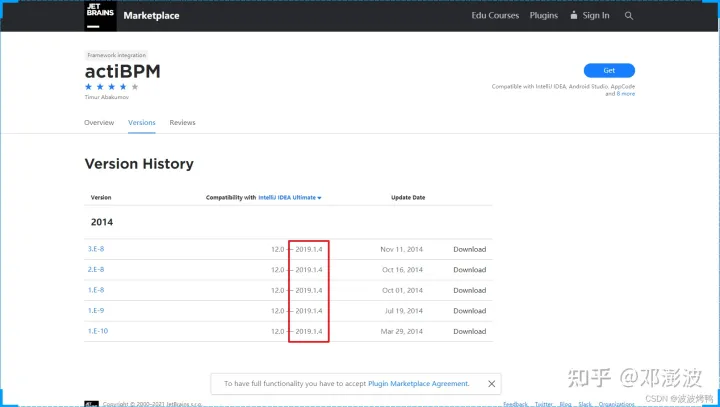
Task: Click the user icon beside Sign In
Action: tap(574, 15)
